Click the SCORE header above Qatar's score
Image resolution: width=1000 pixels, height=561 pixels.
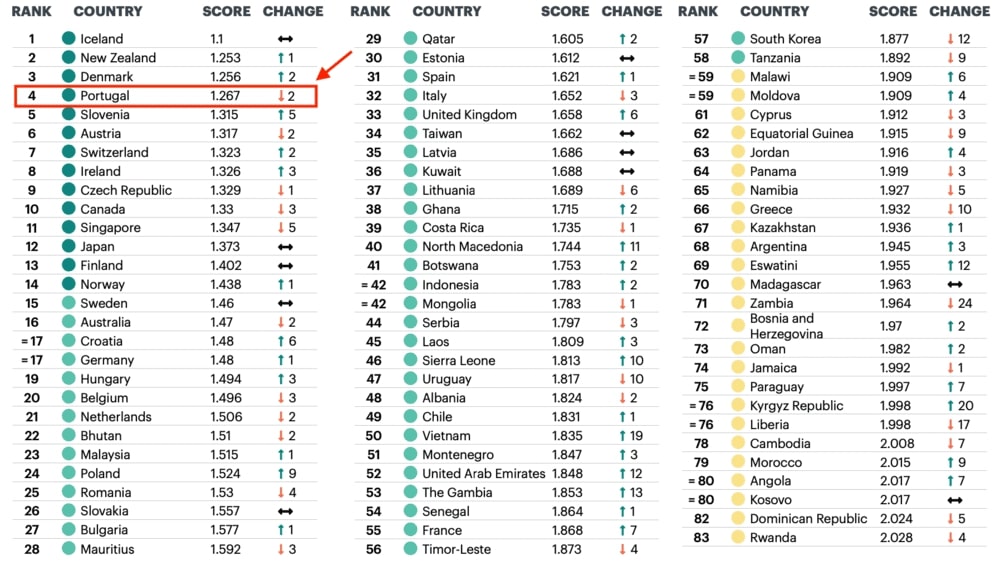565,12
